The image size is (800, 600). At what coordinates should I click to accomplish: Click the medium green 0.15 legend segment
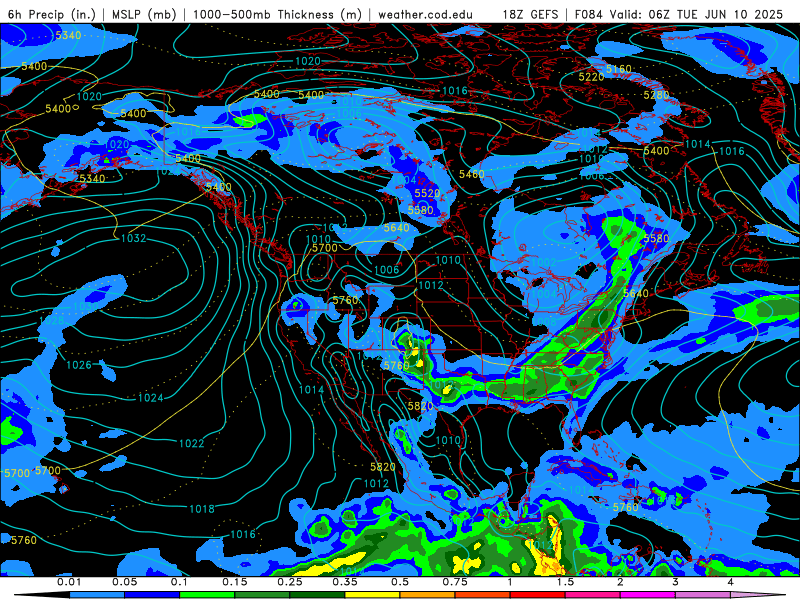[262, 595]
